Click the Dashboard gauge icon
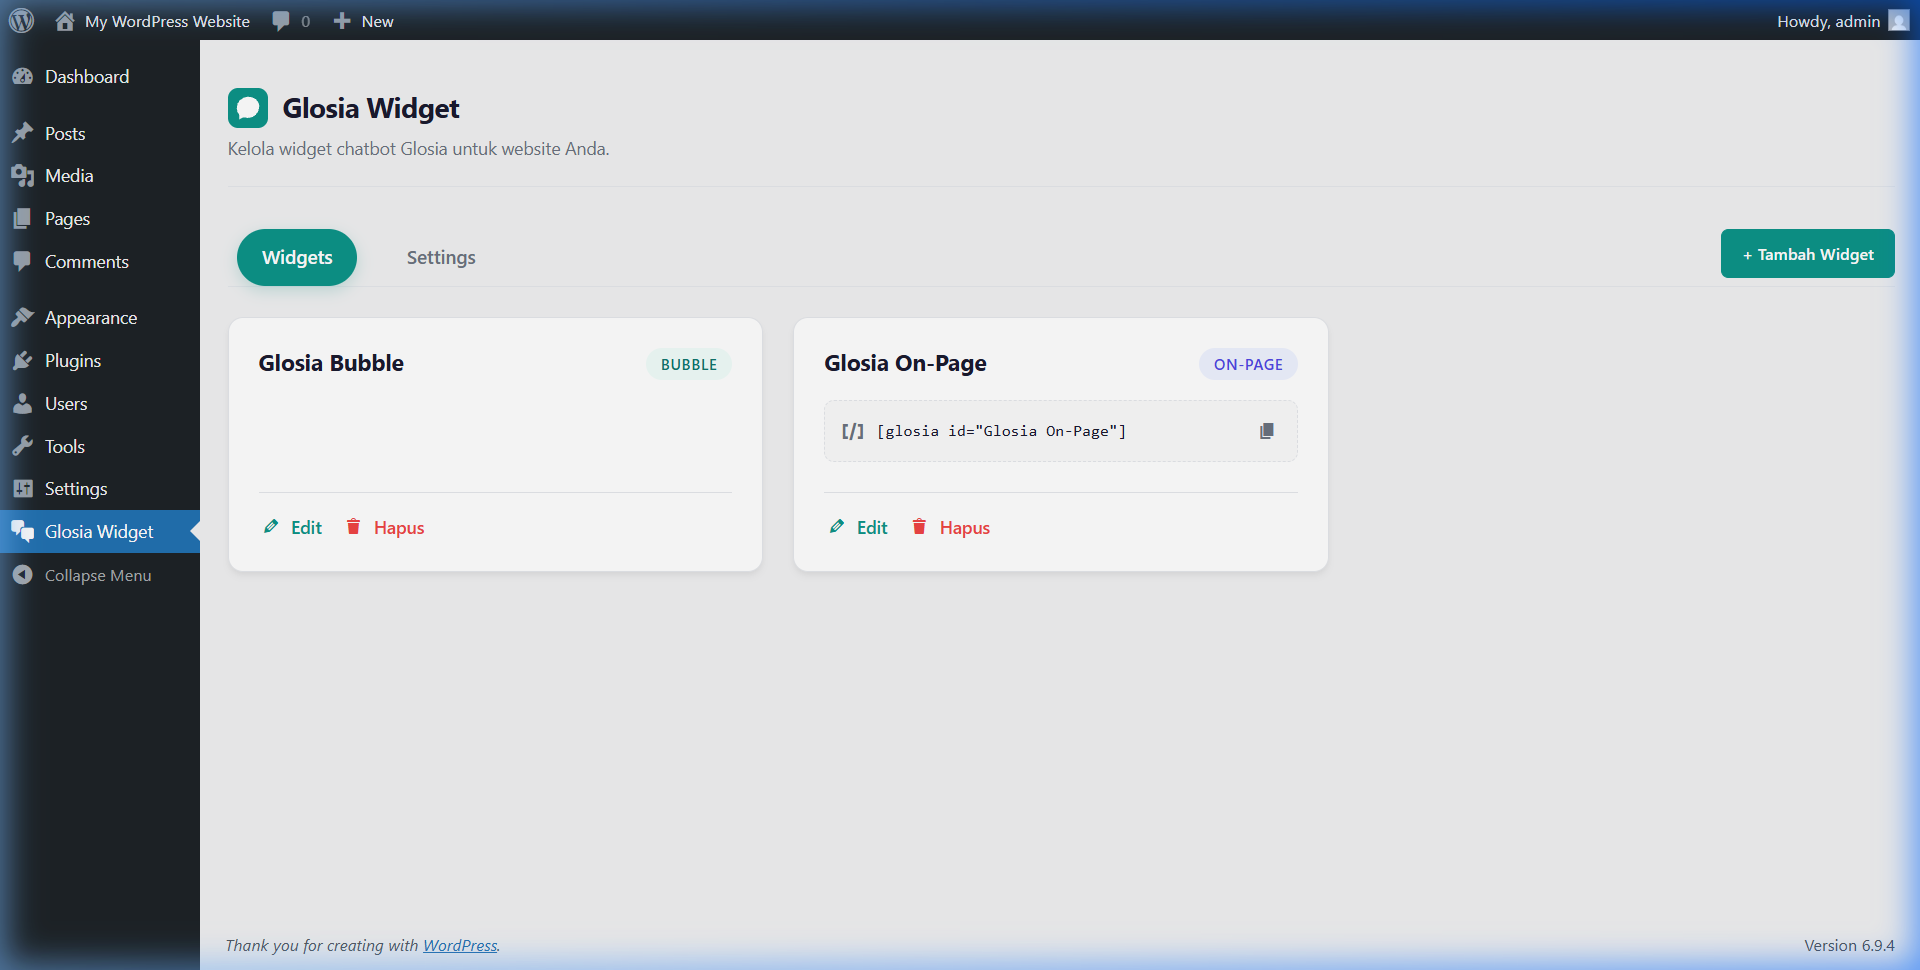 click(22, 77)
